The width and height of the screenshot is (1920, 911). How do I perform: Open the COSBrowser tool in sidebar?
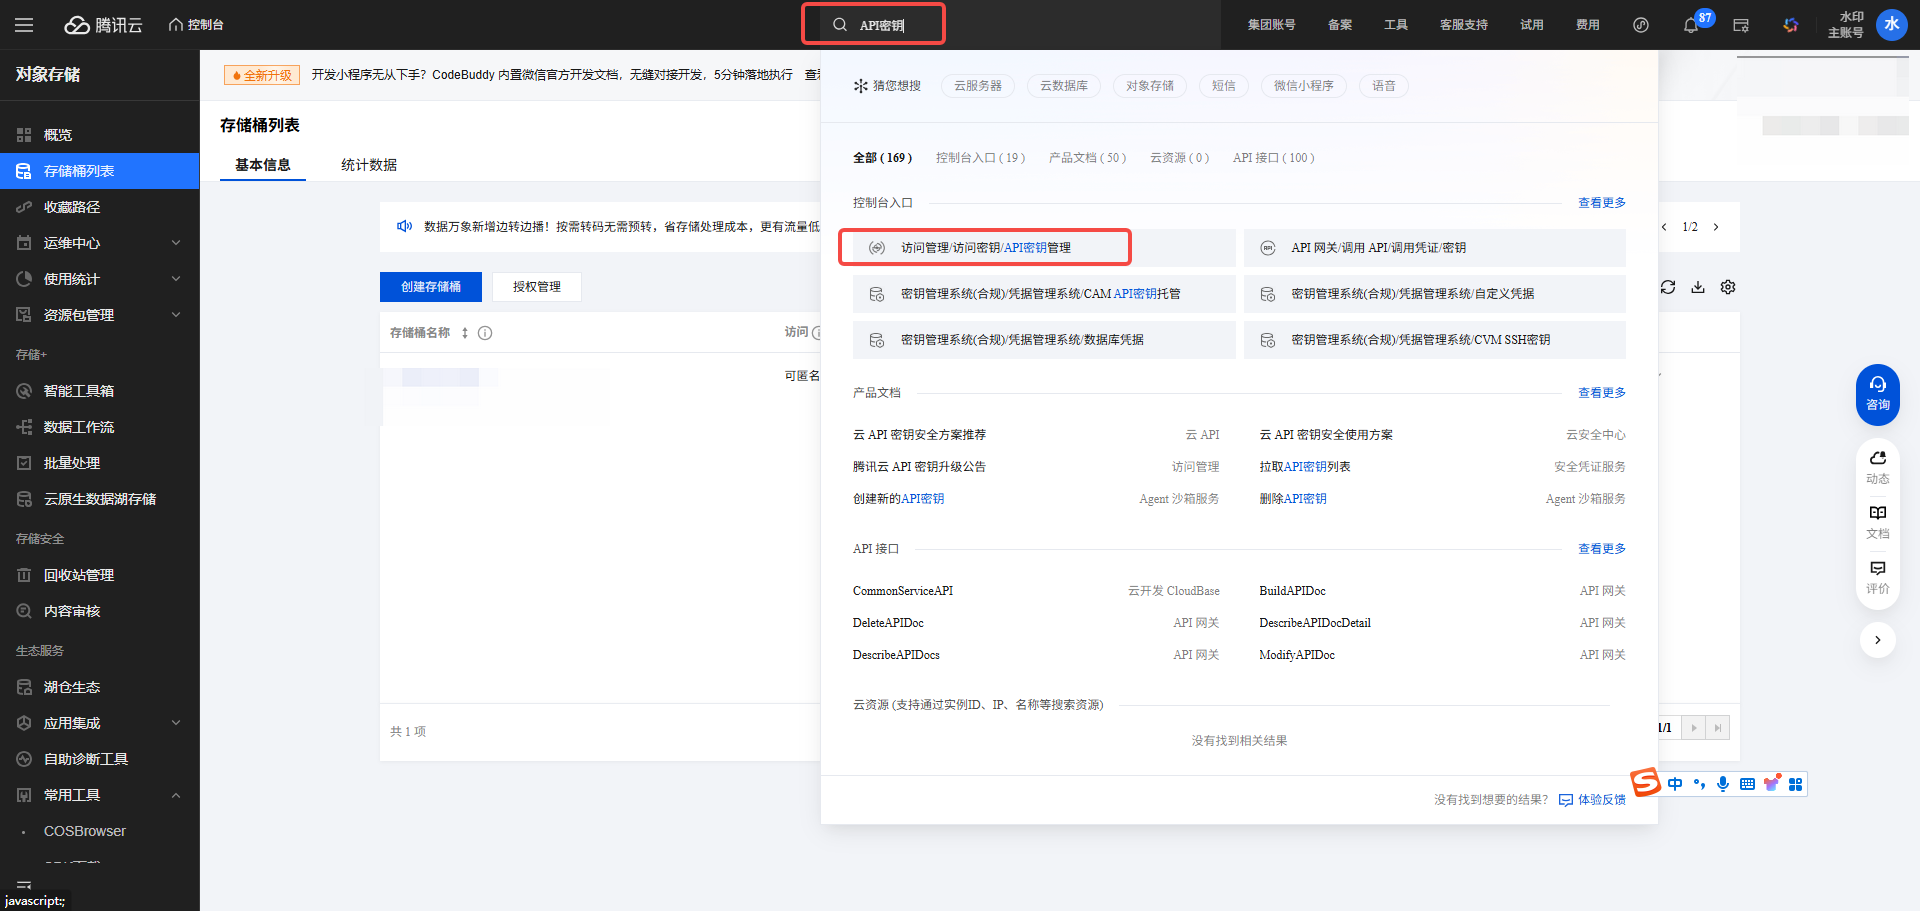tap(84, 831)
